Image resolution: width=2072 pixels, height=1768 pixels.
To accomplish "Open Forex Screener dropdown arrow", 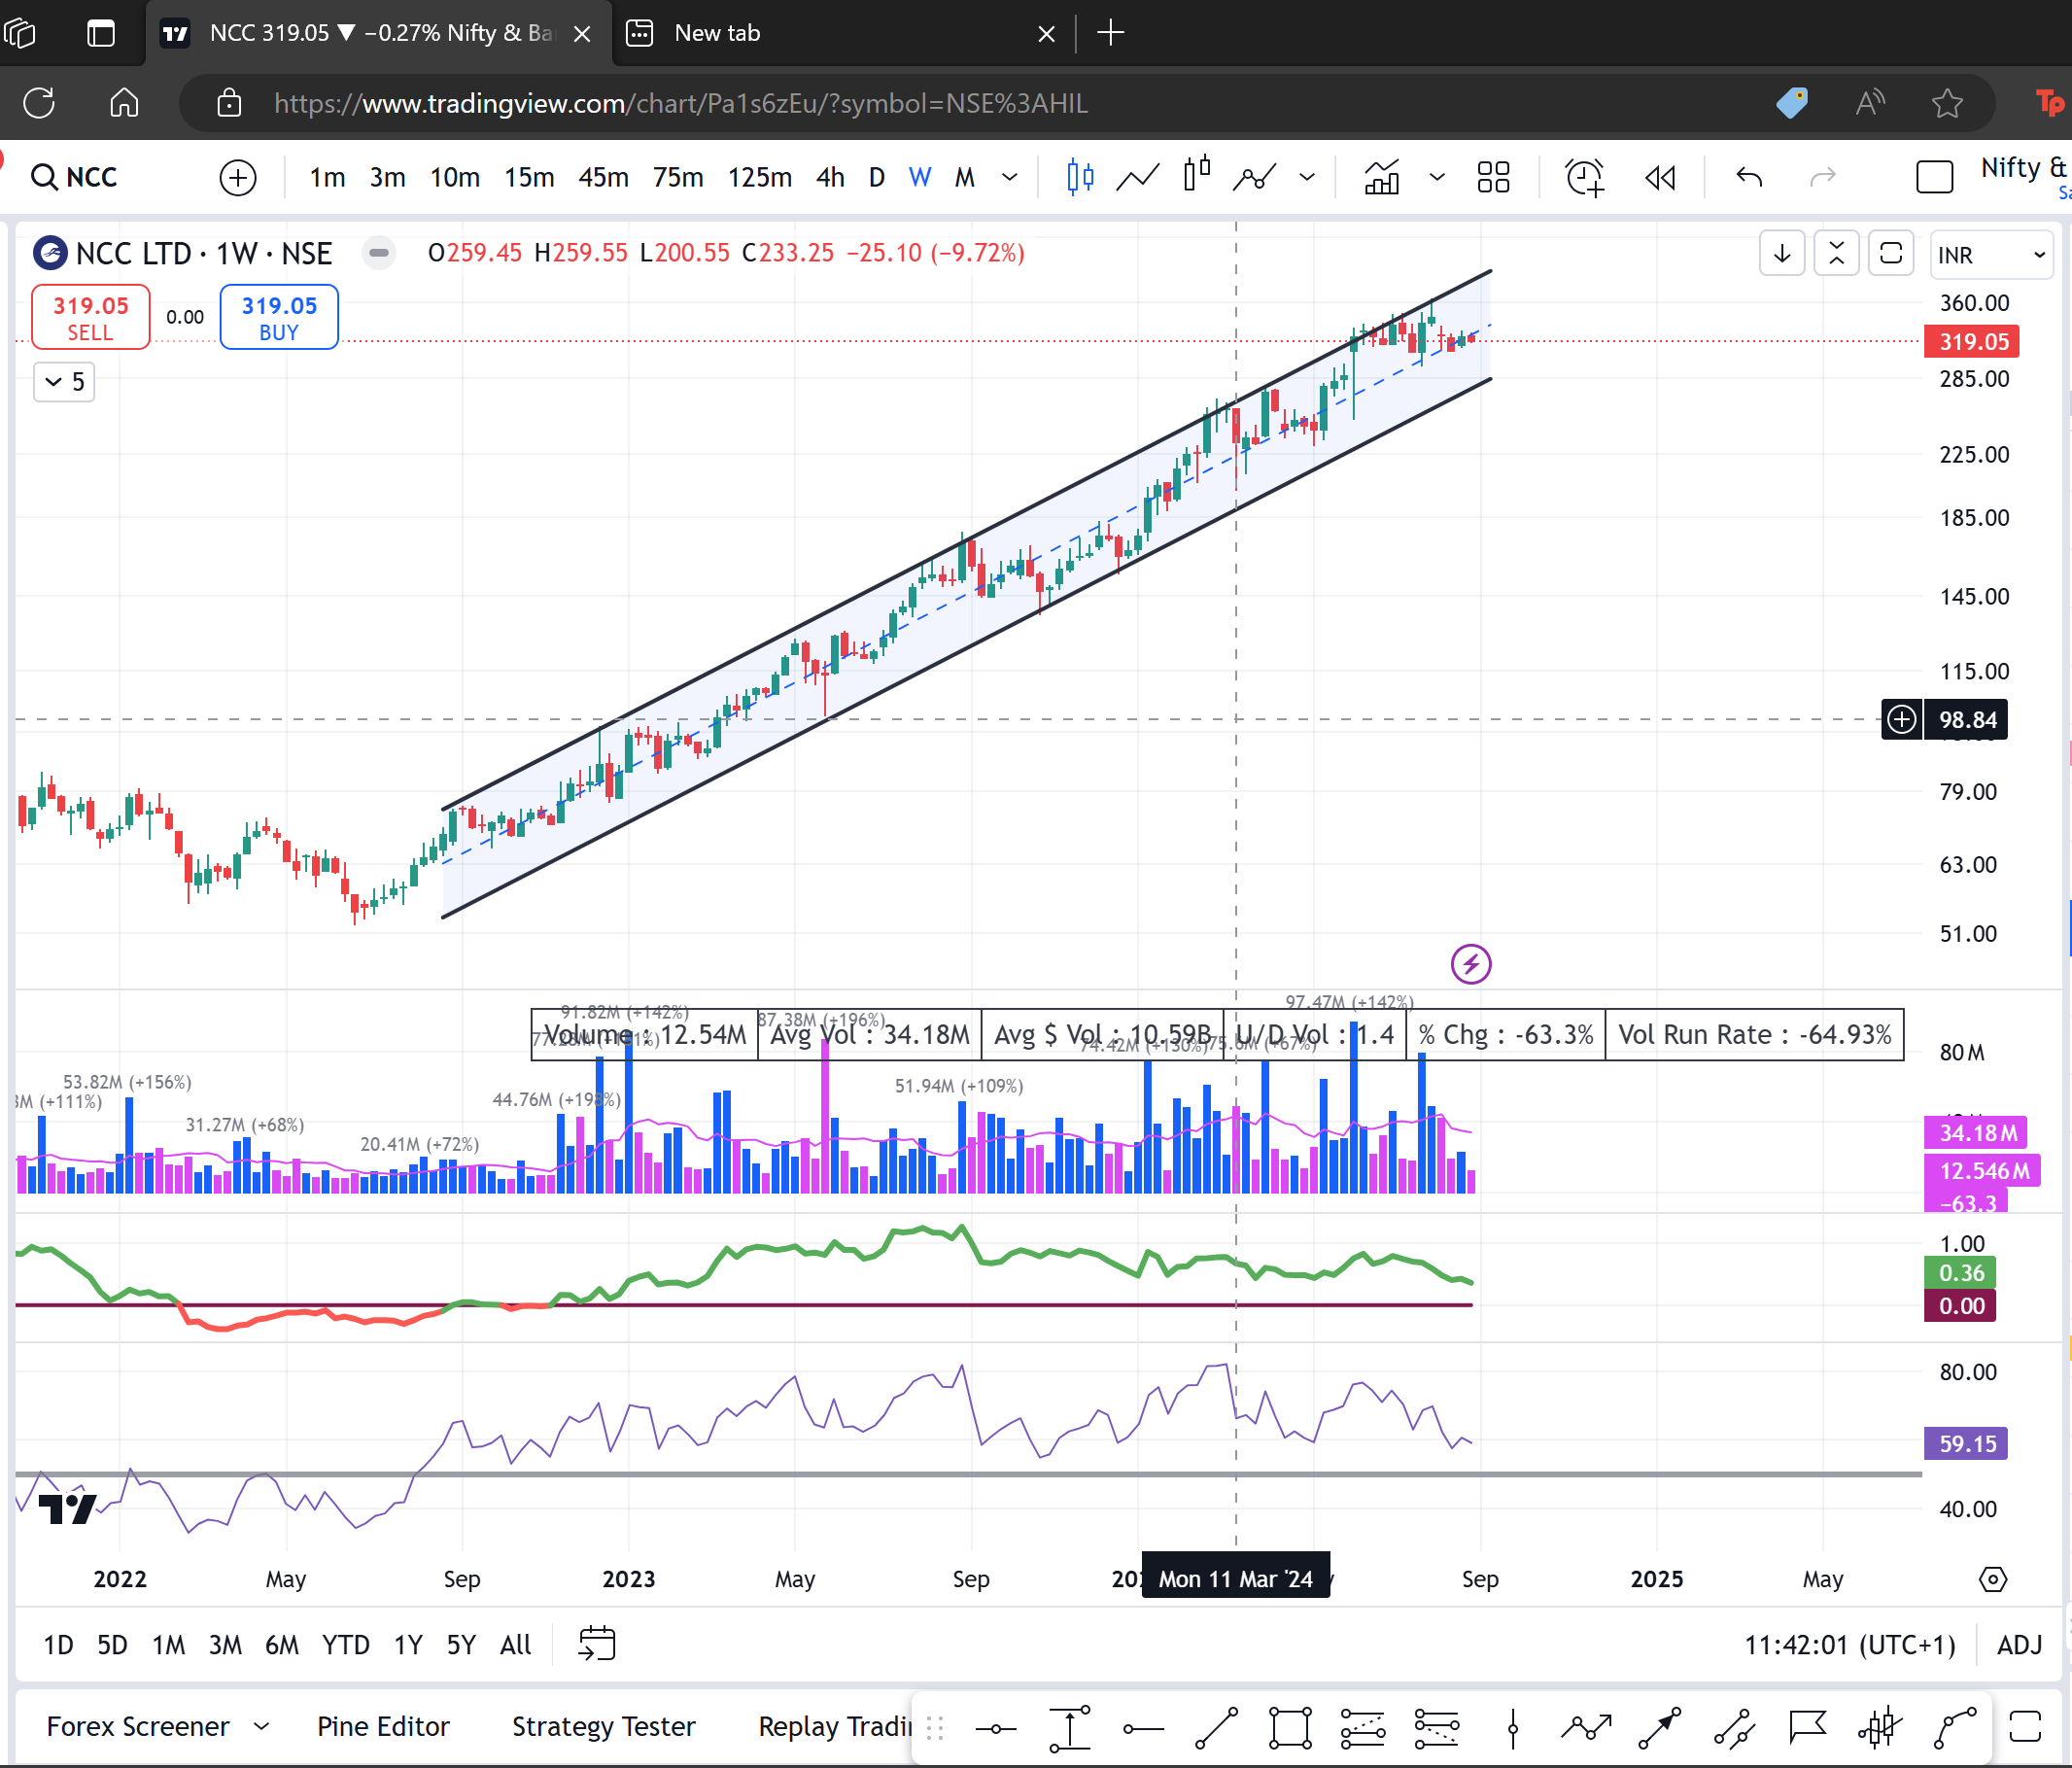I will coord(262,1726).
